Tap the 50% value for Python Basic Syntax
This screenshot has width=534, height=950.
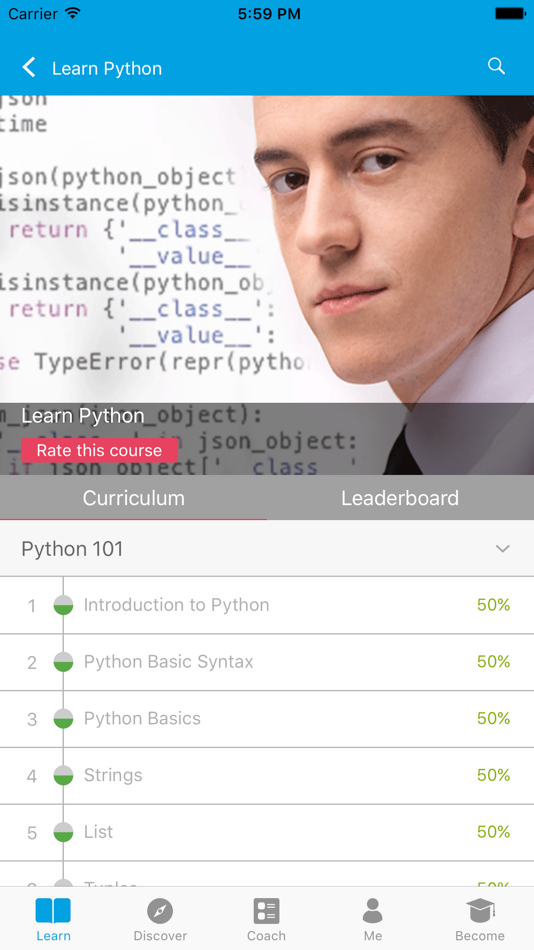(493, 662)
